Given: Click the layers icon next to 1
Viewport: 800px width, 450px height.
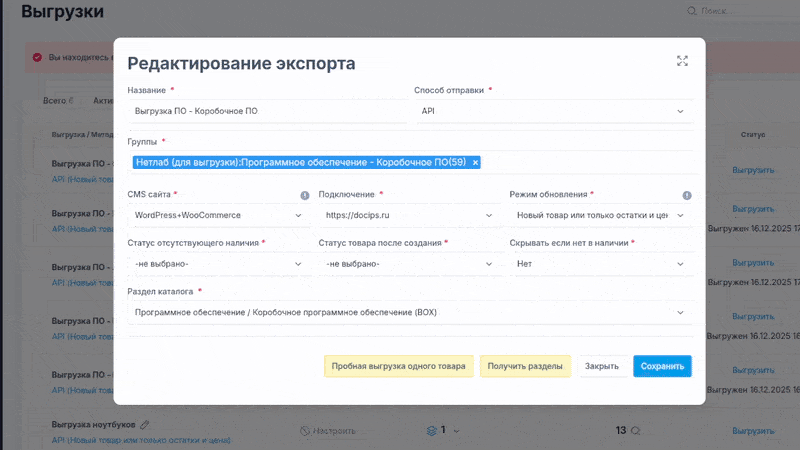Looking at the screenshot, I should [x=431, y=430].
